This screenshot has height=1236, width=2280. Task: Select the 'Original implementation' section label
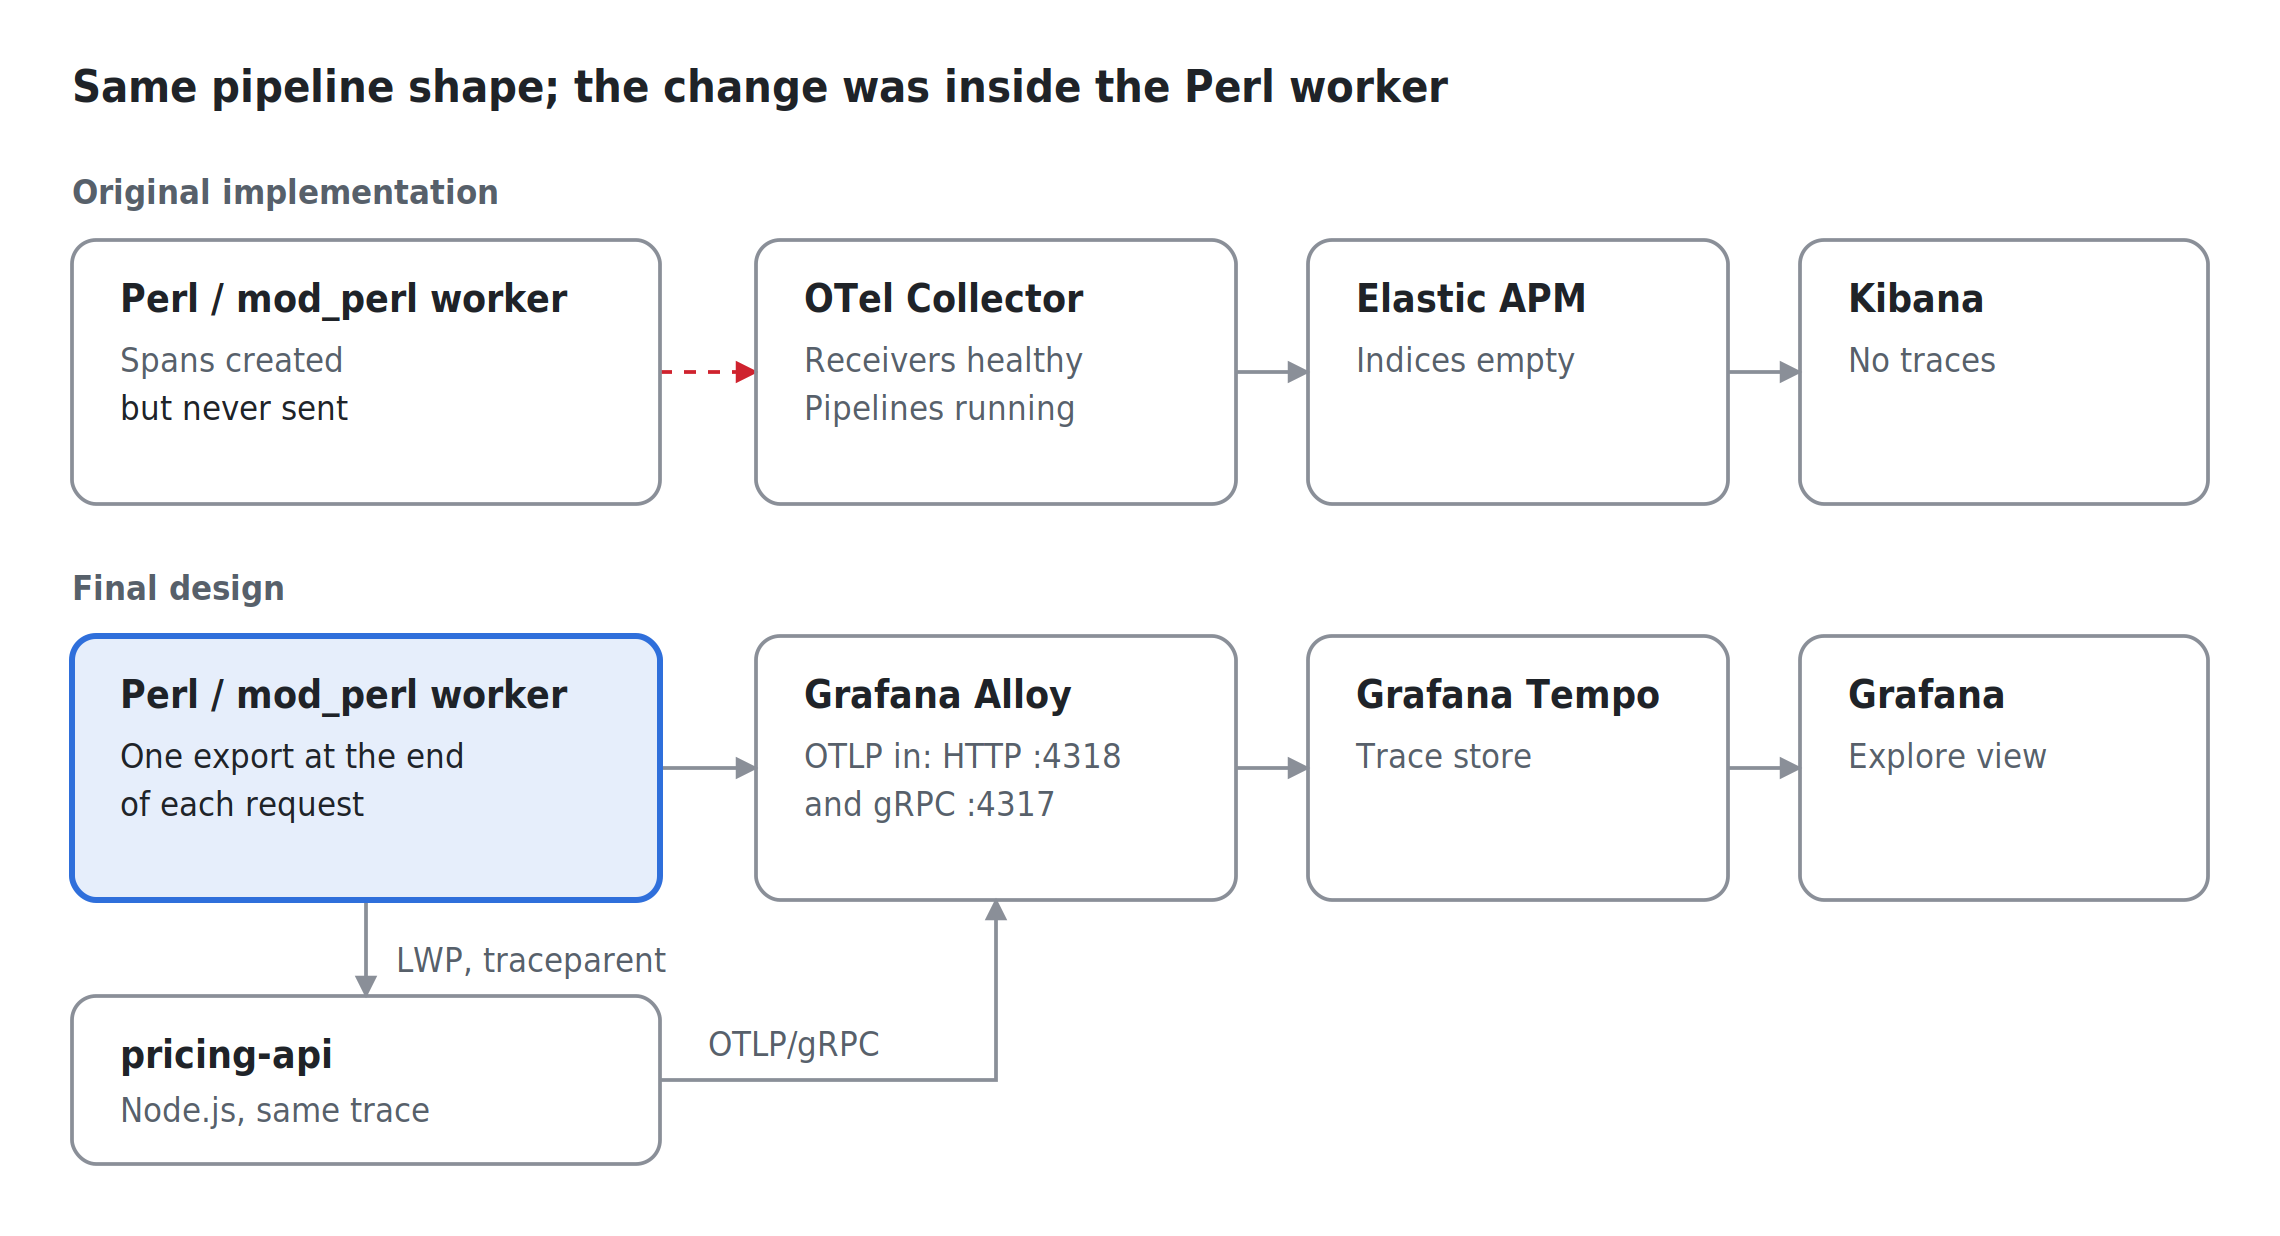(x=285, y=192)
